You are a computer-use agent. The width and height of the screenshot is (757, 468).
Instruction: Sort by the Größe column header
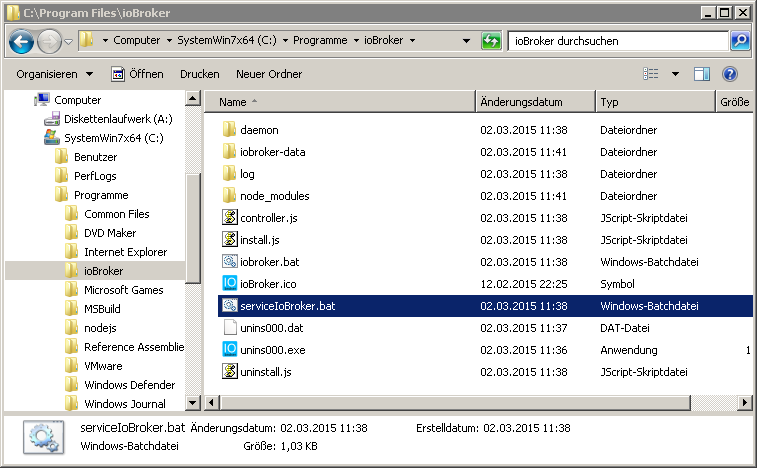click(734, 102)
